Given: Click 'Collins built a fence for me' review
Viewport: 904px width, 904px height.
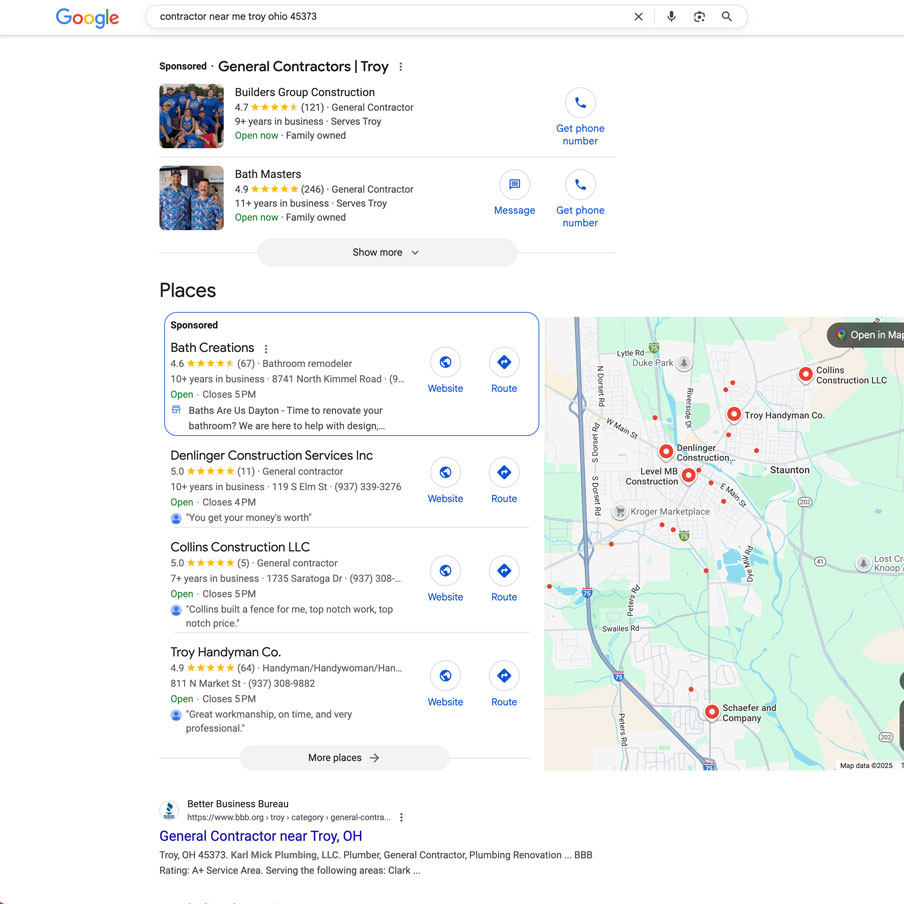Looking at the screenshot, I should tap(289, 616).
